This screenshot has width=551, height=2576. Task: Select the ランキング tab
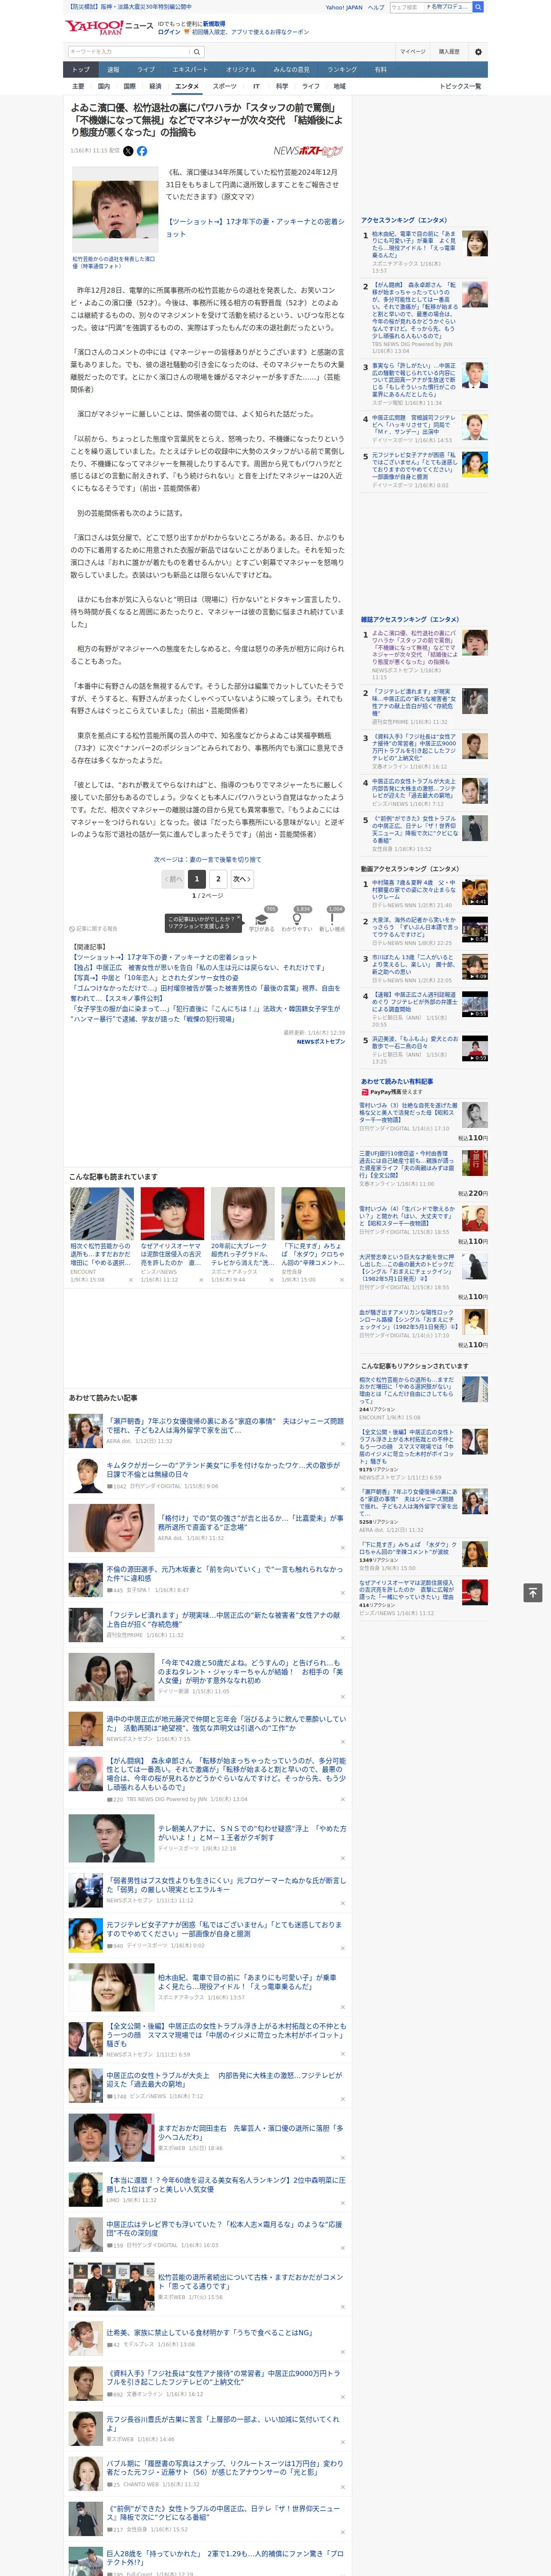pyautogui.click(x=342, y=70)
